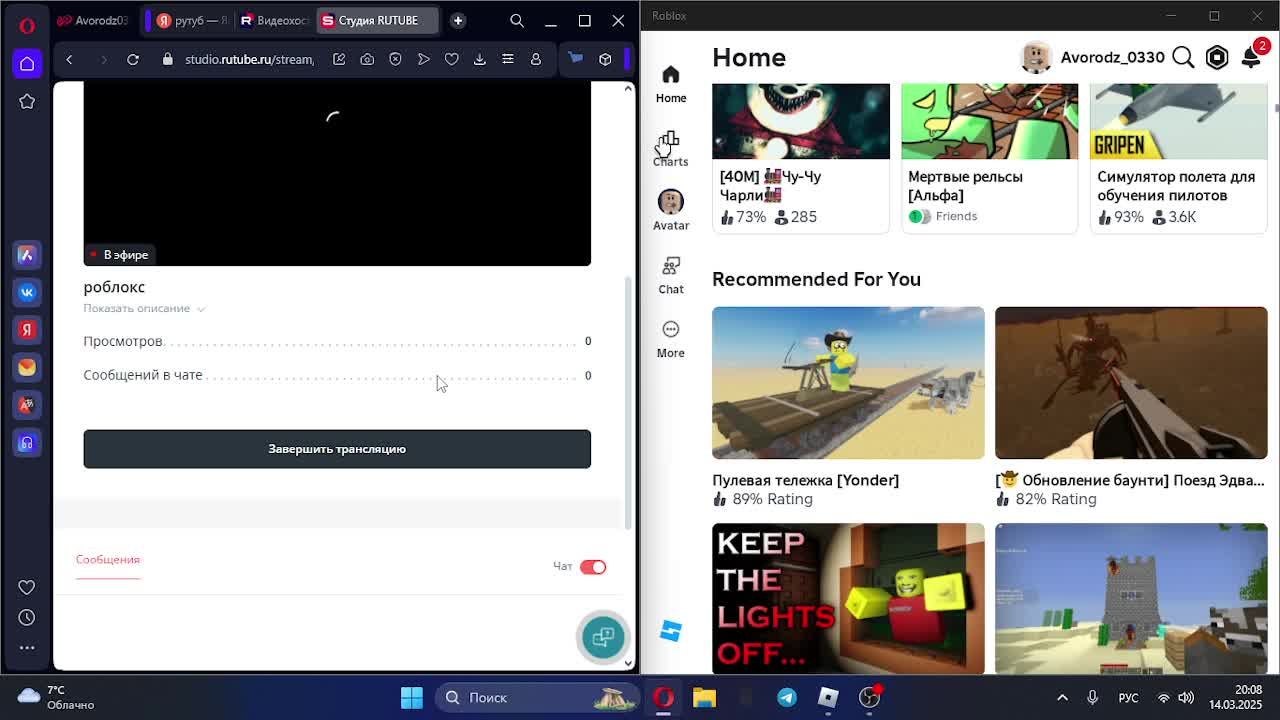The image size is (1280, 720).
Task: Open the music player icon in the Opera sidebar
Action: pyautogui.click(x=27, y=442)
